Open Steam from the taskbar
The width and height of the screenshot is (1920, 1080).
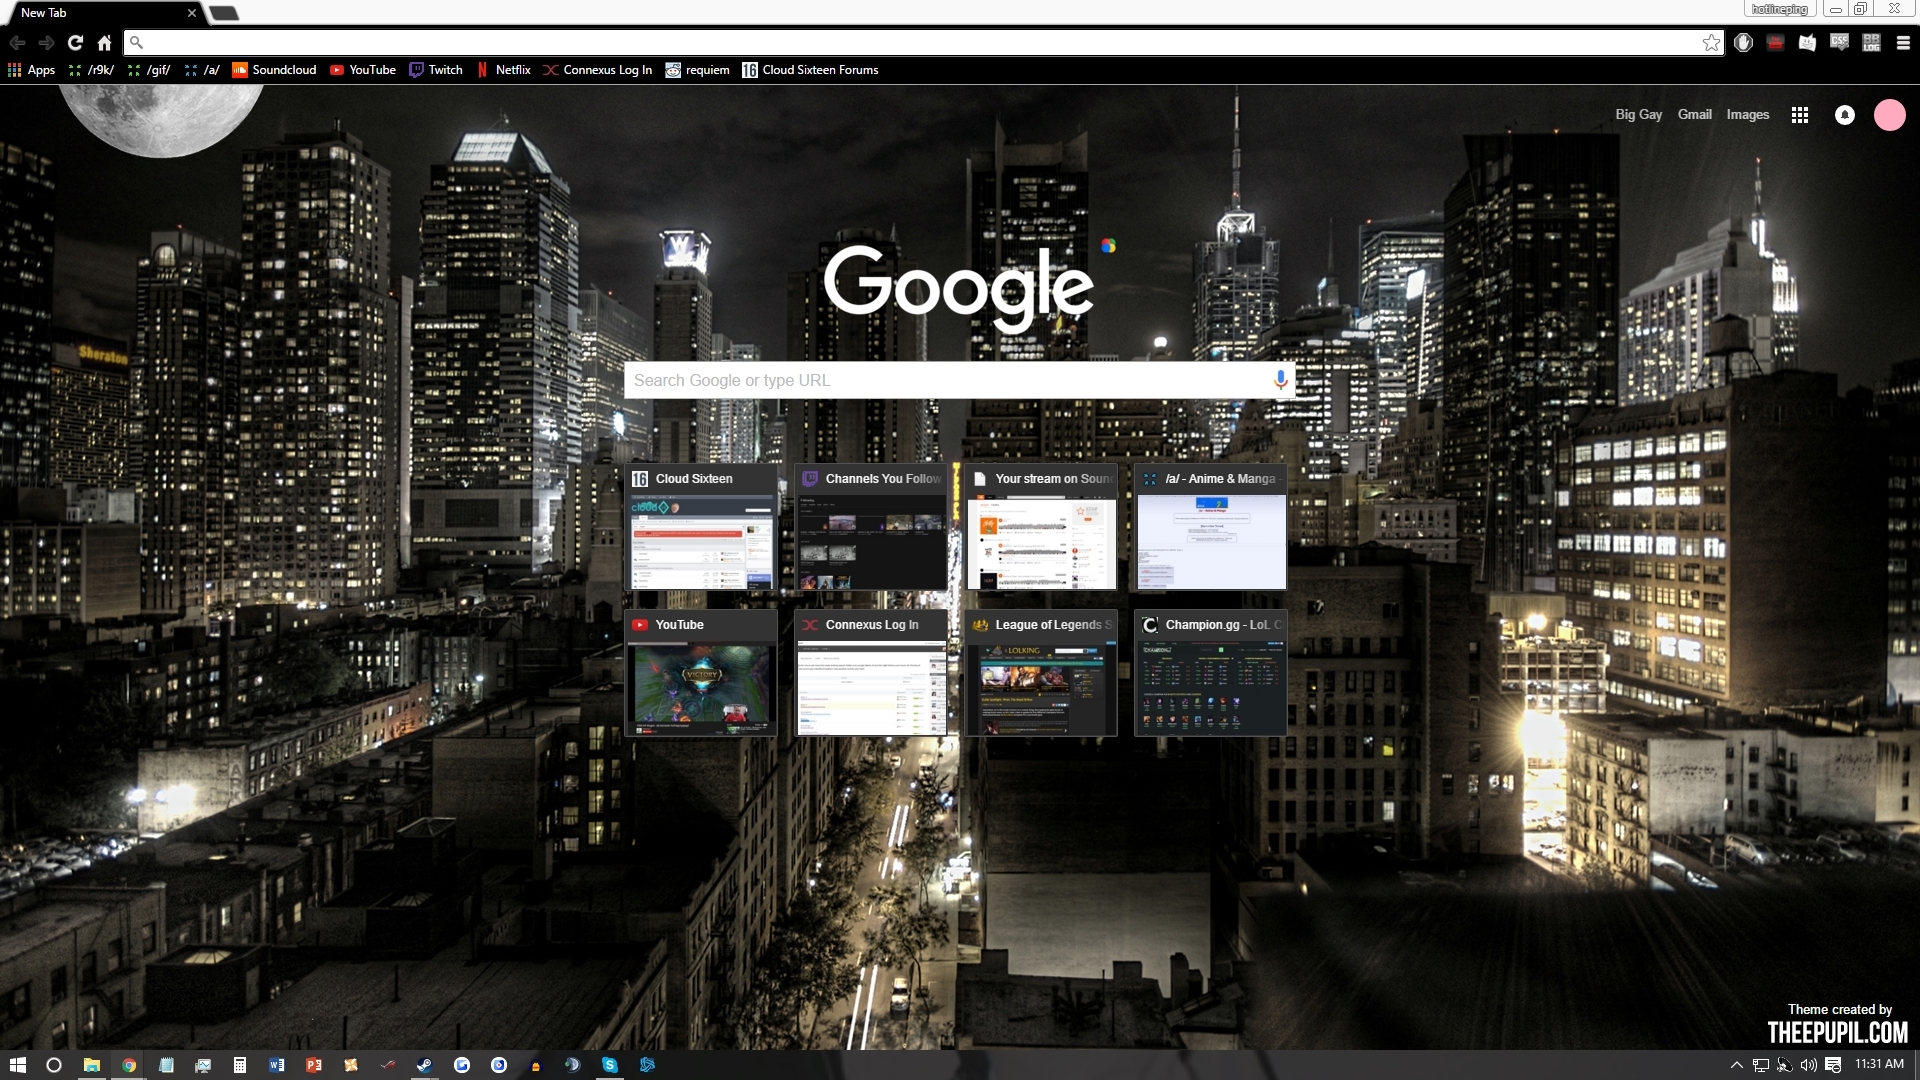pos(425,1065)
